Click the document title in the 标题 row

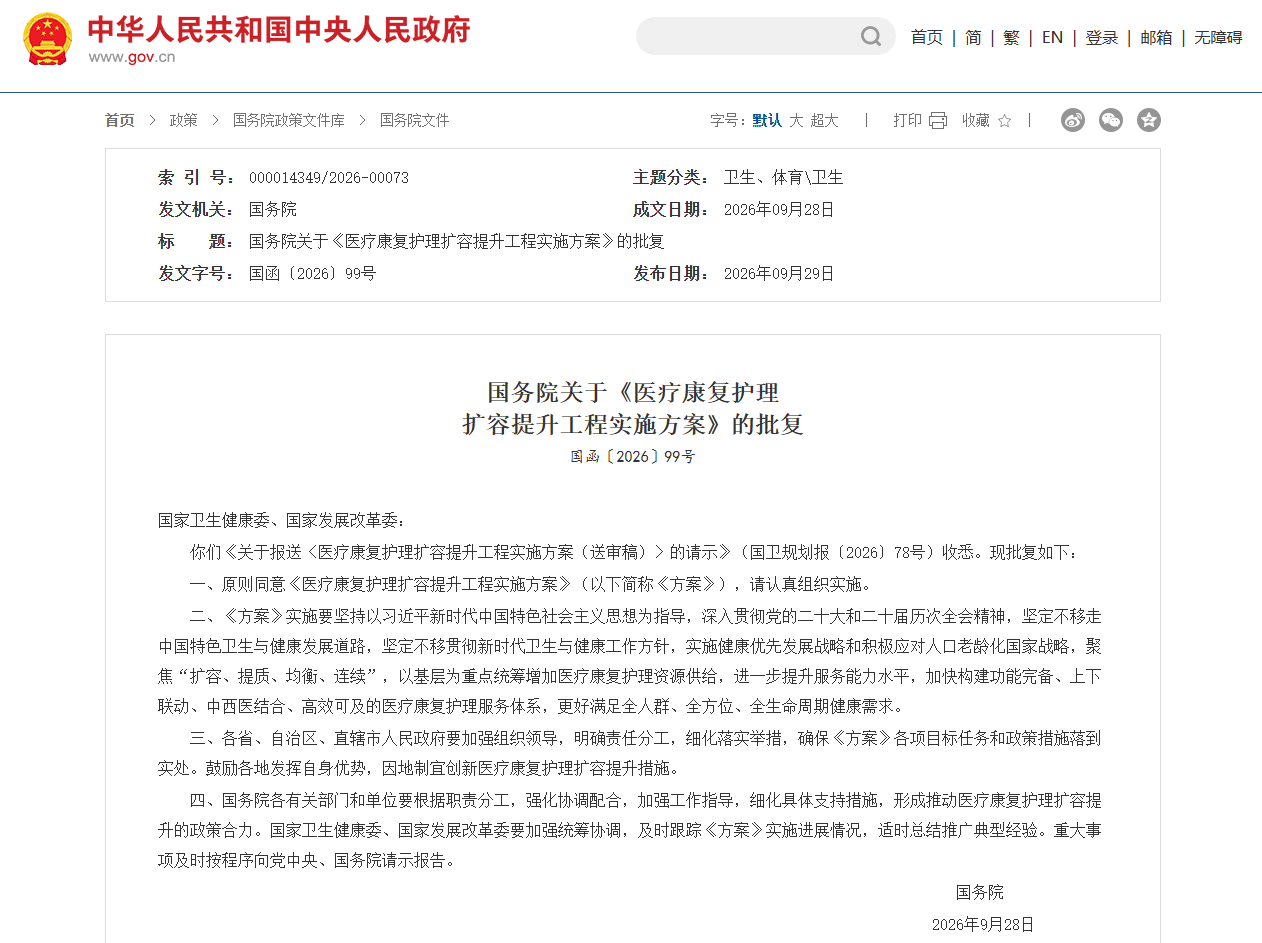tap(457, 242)
